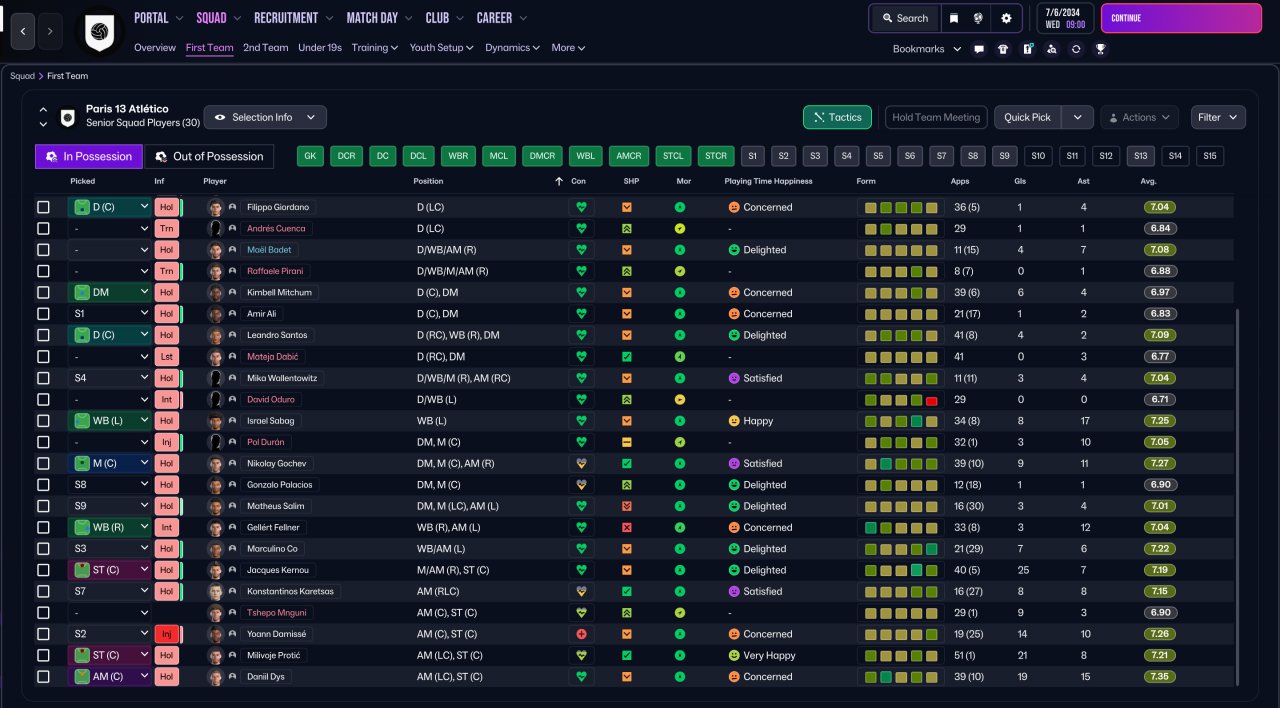Tick the checkbox for Tshepo Mnguni
Viewport: 1280px width, 708px height.
43,613
